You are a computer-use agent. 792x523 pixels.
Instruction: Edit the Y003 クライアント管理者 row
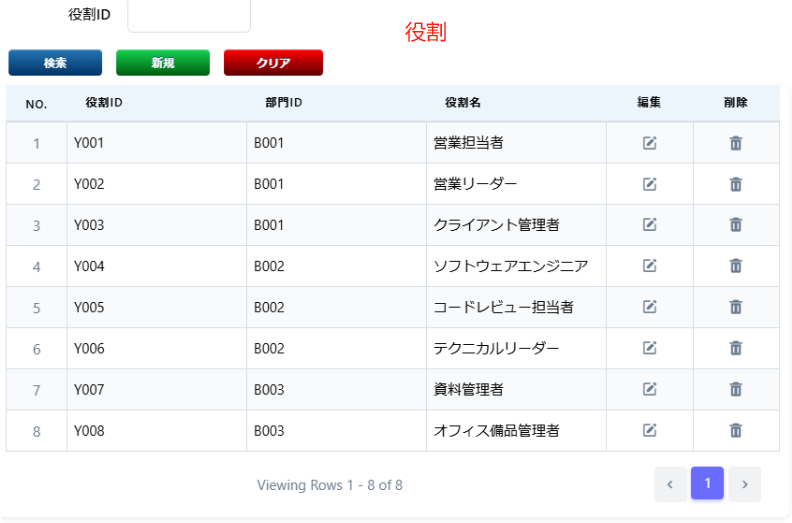(650, 224)
